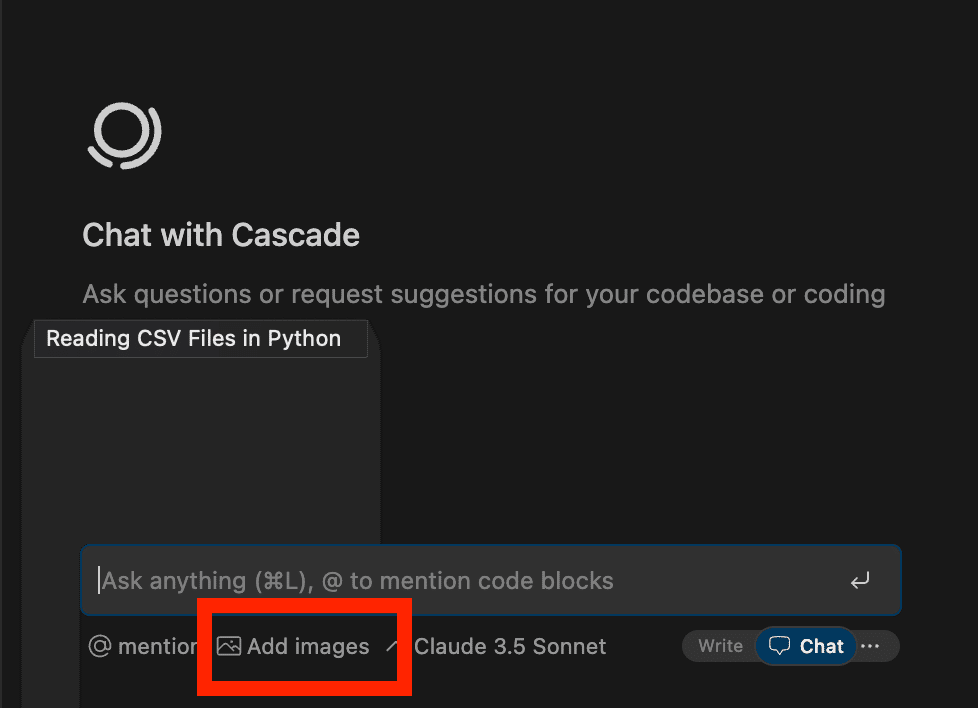Open the three-dot more options menu
978x708 pixels.
pos(870,646)
